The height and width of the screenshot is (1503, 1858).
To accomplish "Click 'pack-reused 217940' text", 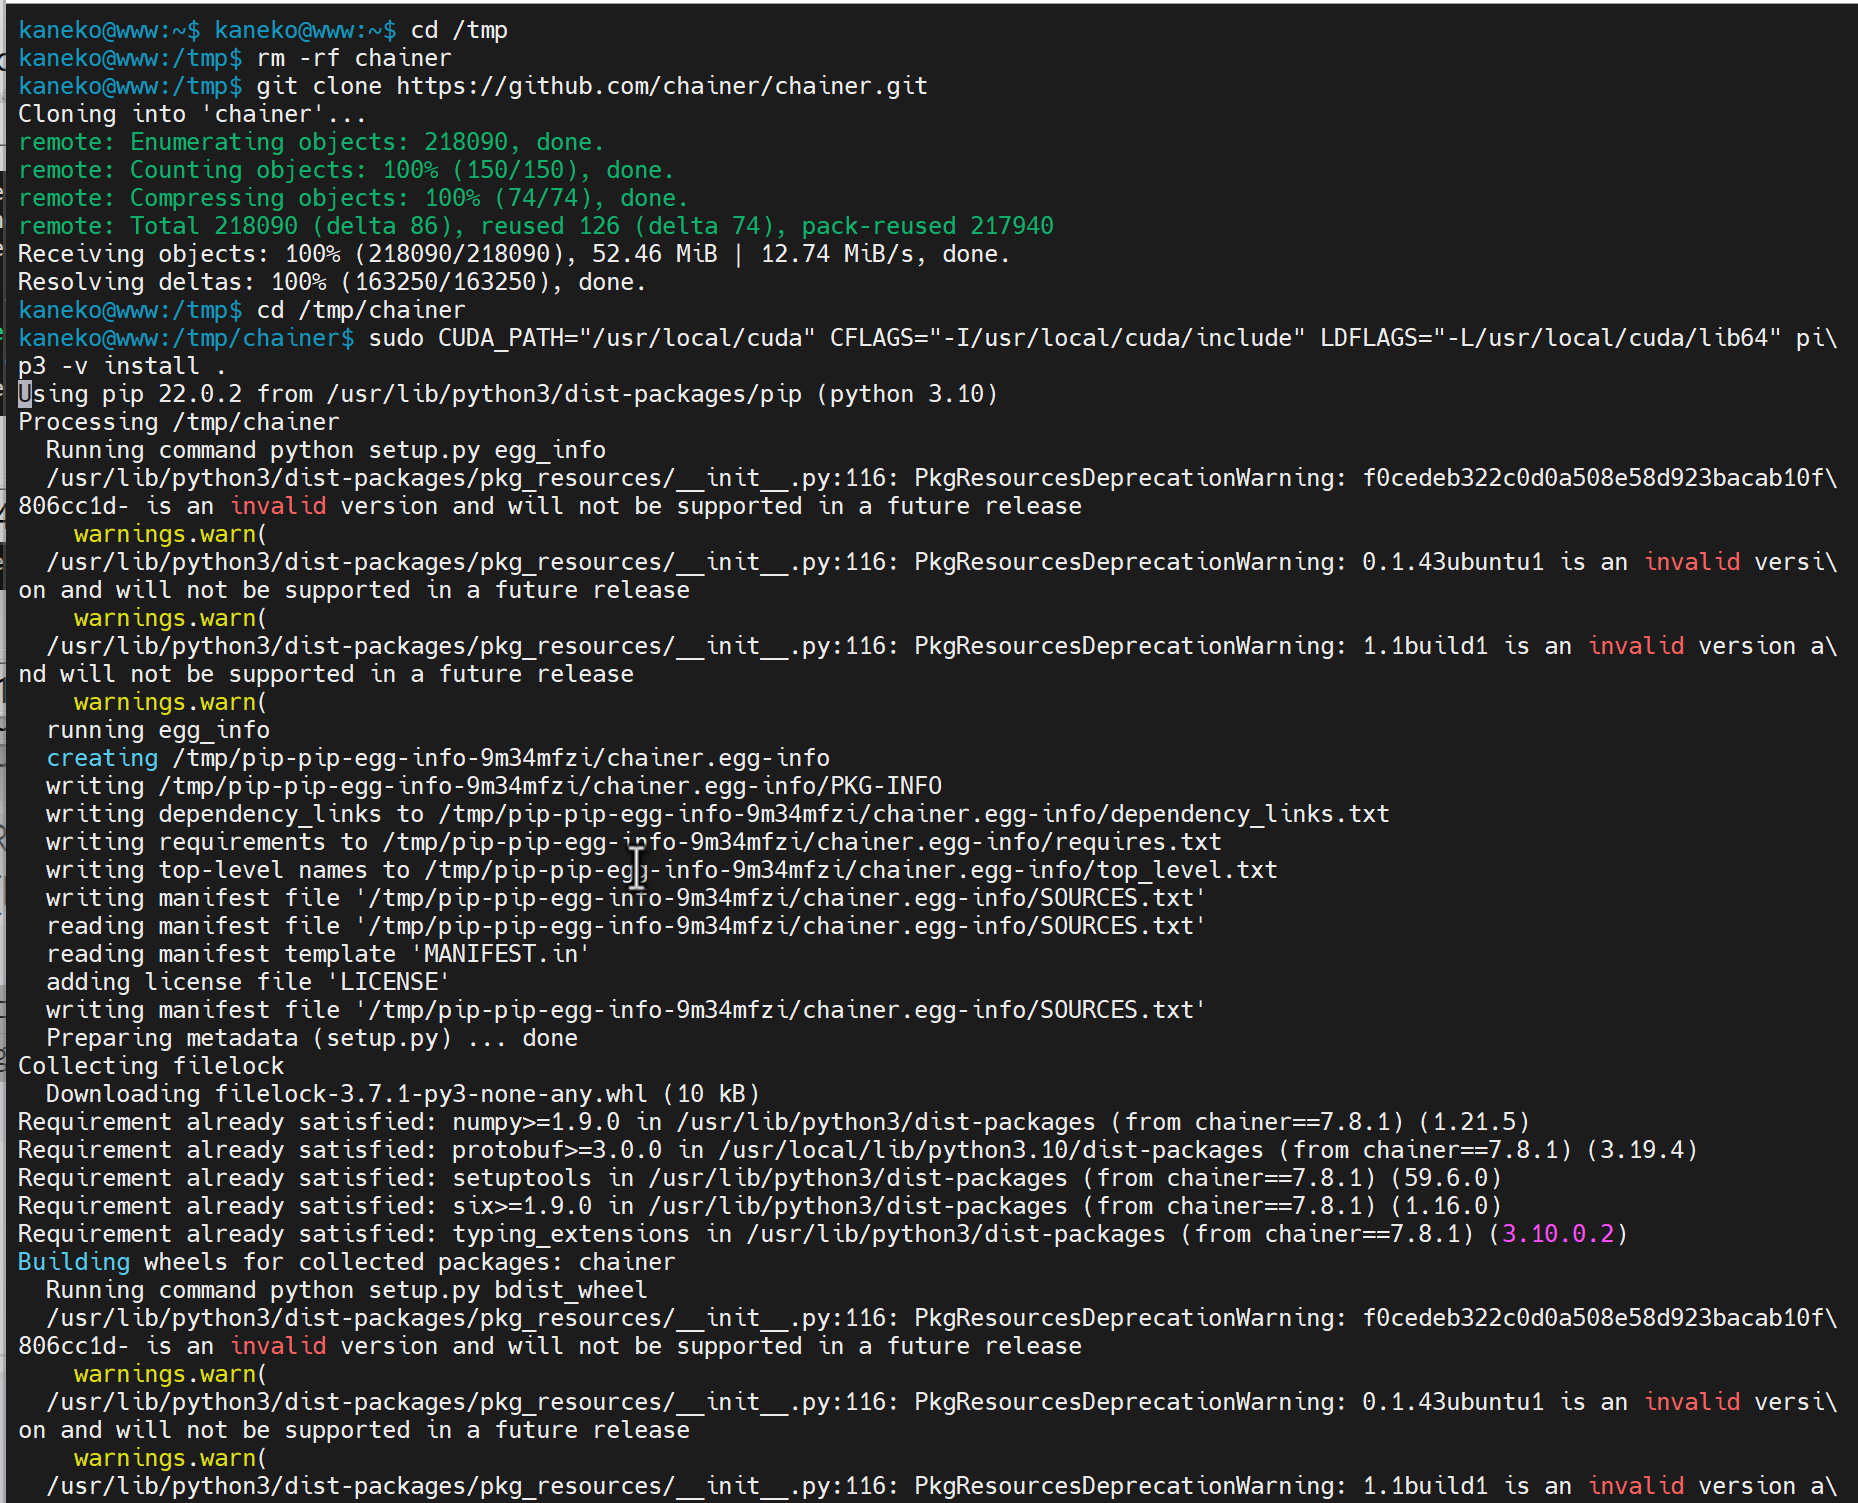I will (927, 226).
